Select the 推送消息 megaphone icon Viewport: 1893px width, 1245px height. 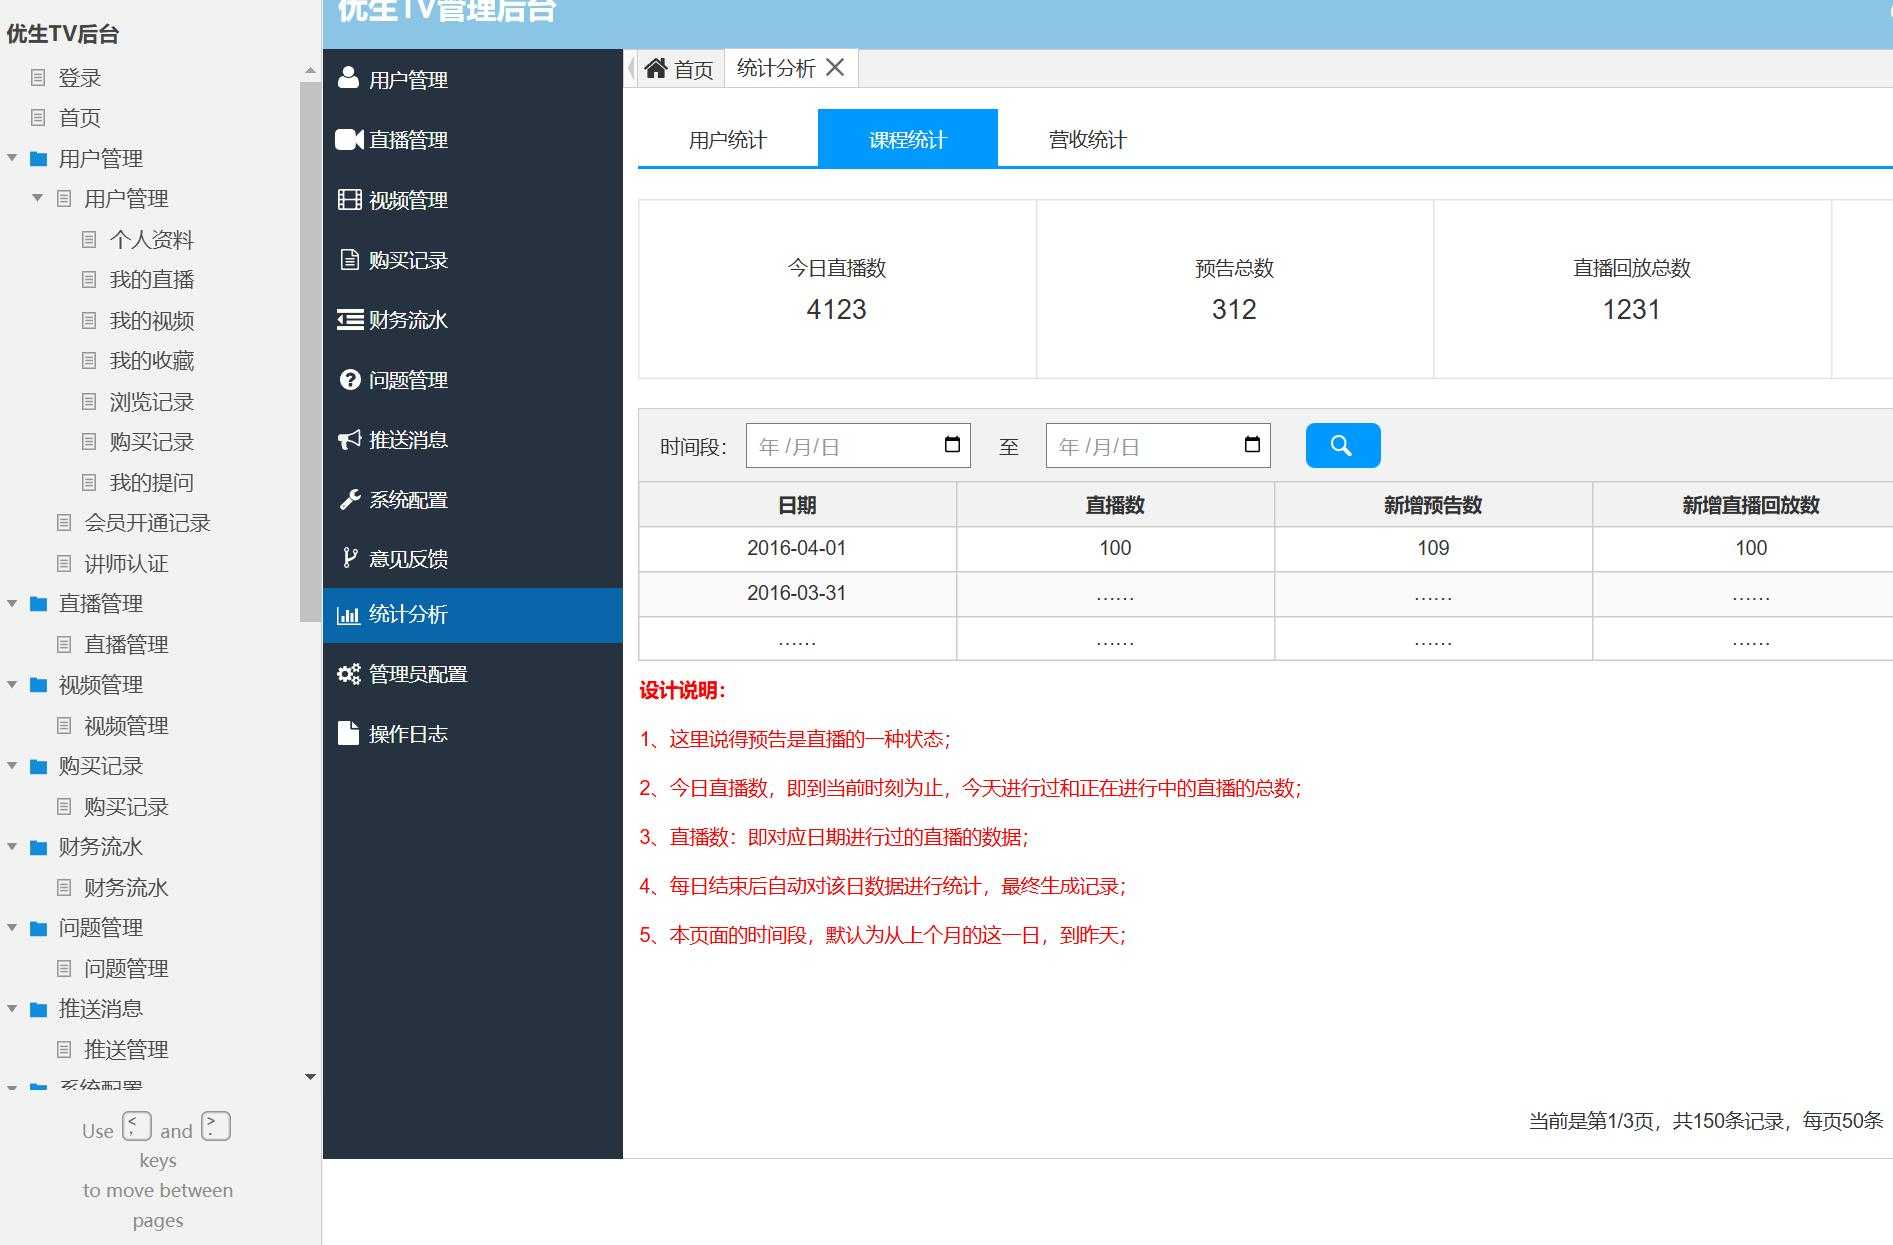(347, 440)
